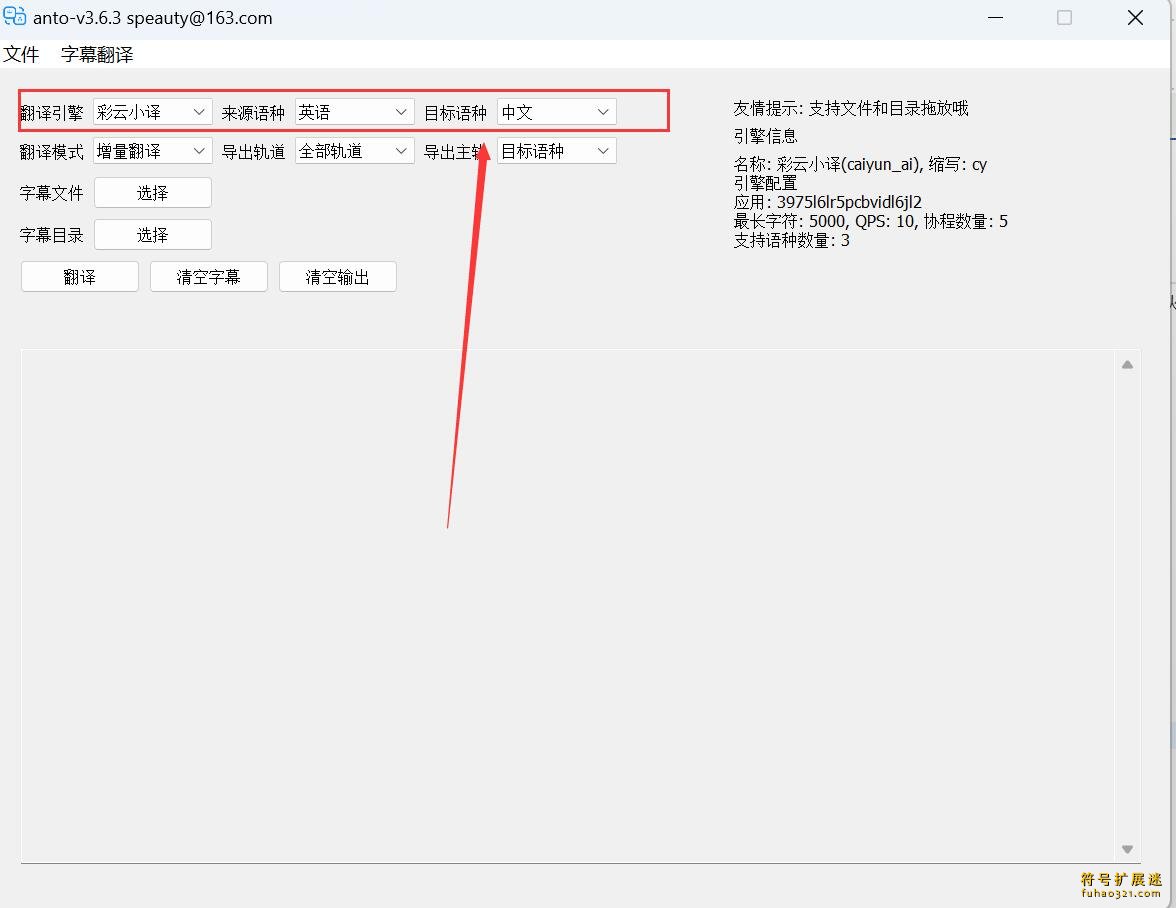Expand the 导出轨道 dropdown showing 全部轨道
Screen dimensions: 1176x908
[x=354, y=151]
